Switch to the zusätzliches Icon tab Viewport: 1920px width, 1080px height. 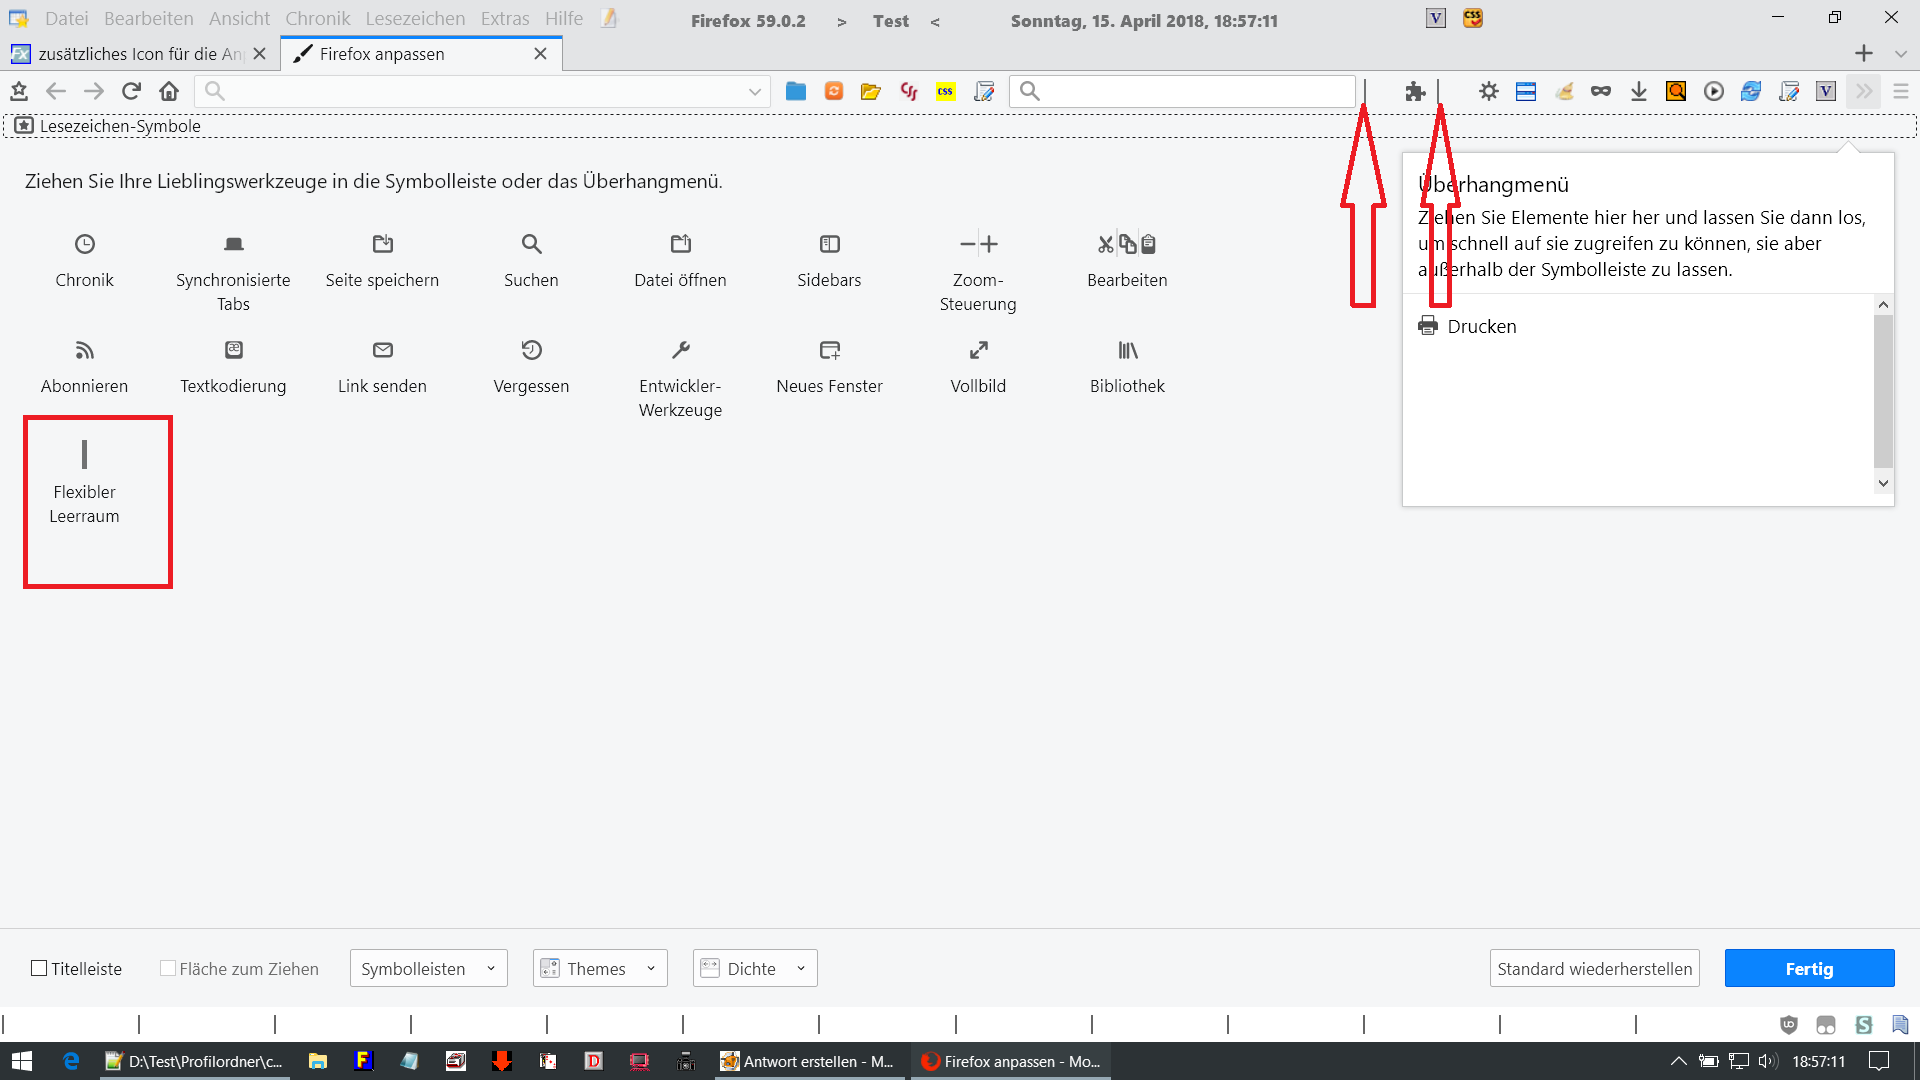point(138,54)
